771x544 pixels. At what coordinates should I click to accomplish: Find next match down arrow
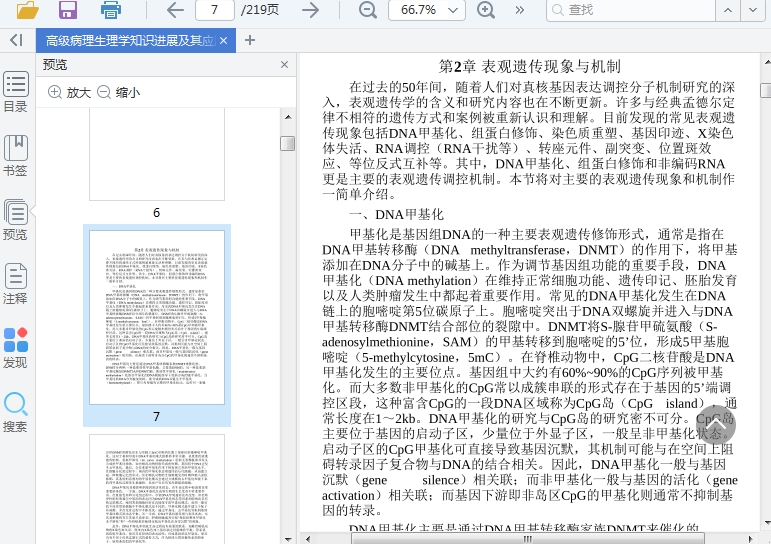(x=753, y=10)
